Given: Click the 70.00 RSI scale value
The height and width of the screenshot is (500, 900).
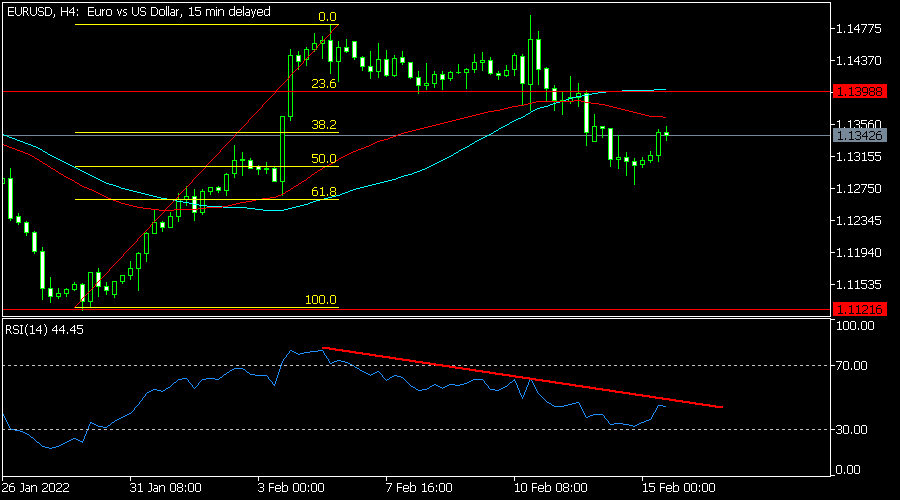Looking at the screenshot, I should click(x=851, y=366).
